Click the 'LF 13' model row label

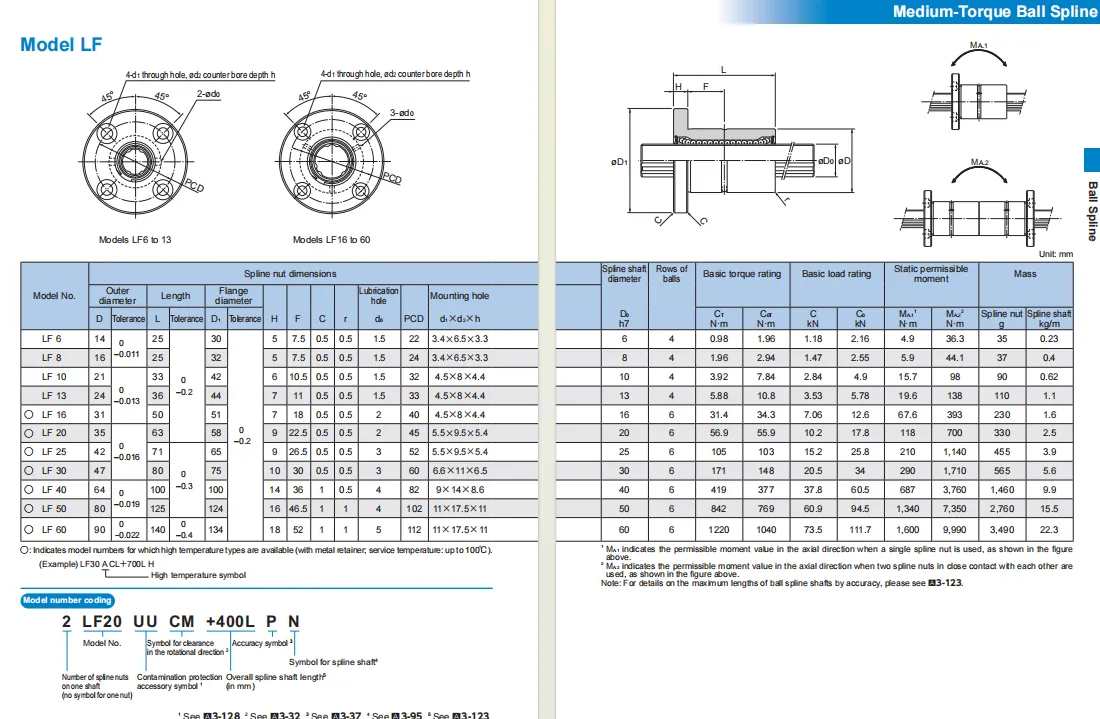(x=54, y=396)
